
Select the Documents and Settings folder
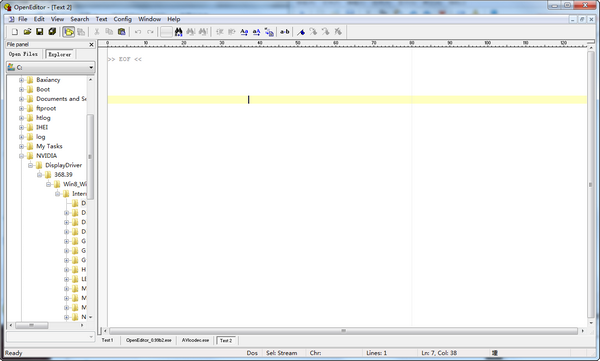pyautogui.click(x=61, y=99)
